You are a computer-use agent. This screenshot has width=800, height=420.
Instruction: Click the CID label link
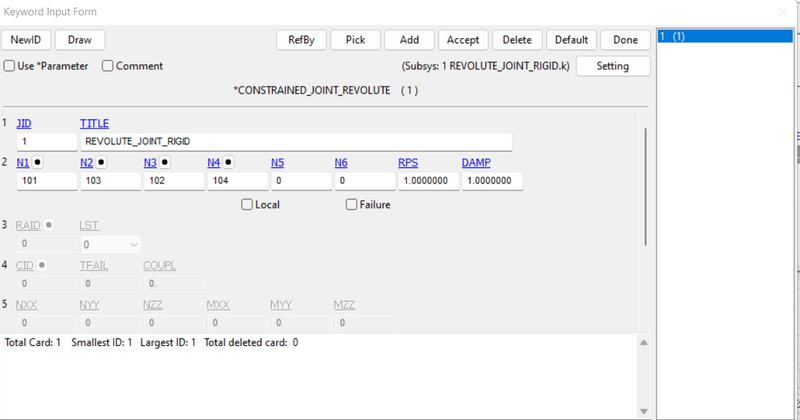(x=24, y=266)
